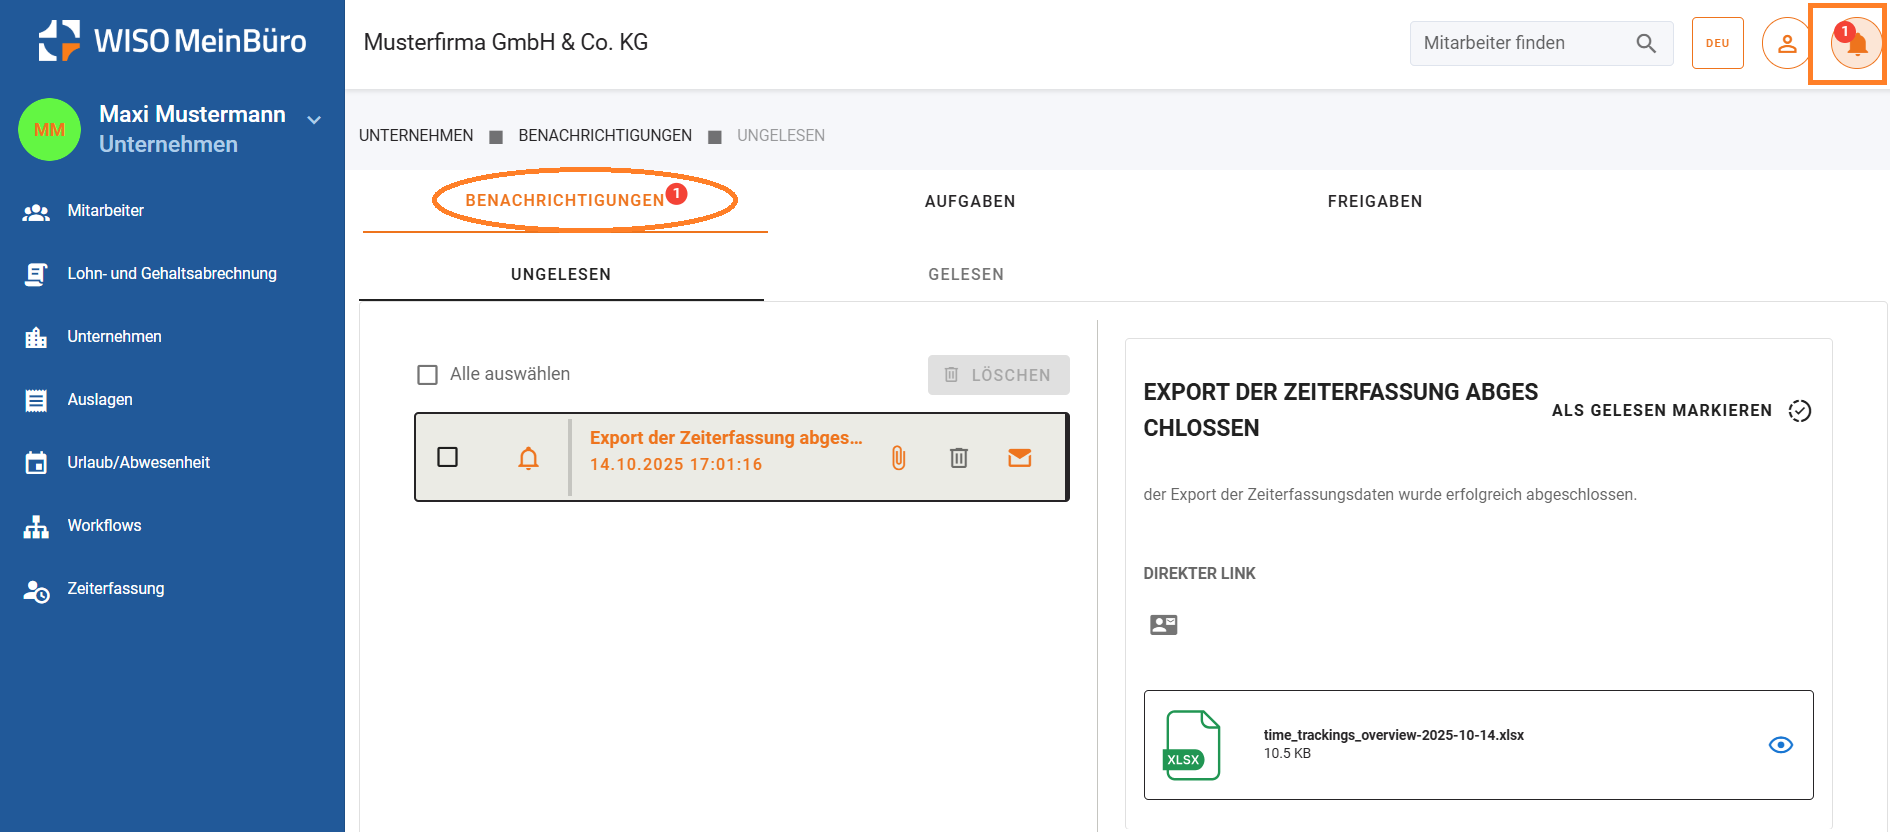Click the orange envelope icon

(x=1019, y=458)
